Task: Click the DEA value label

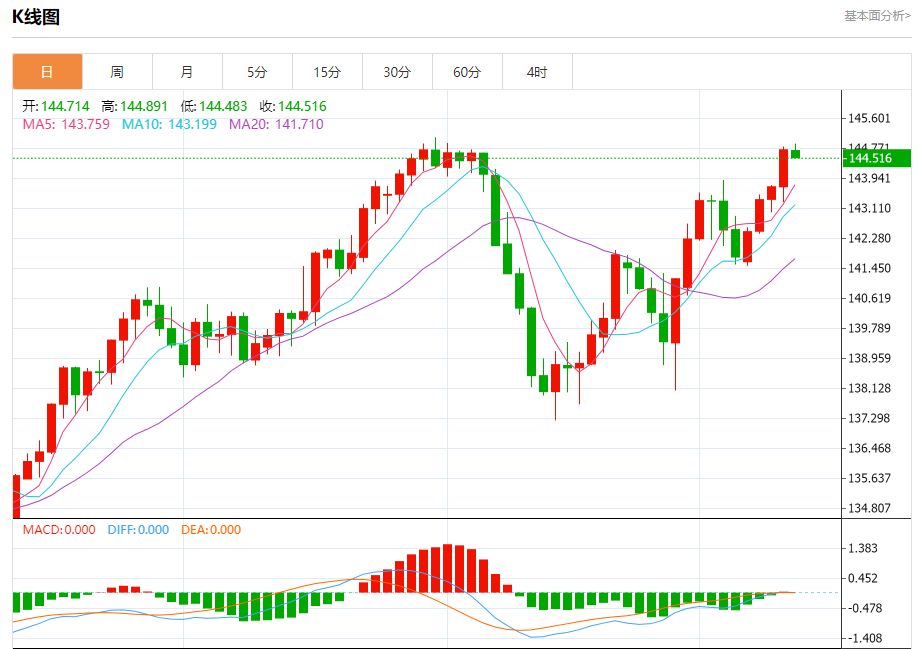Action: 211,530
